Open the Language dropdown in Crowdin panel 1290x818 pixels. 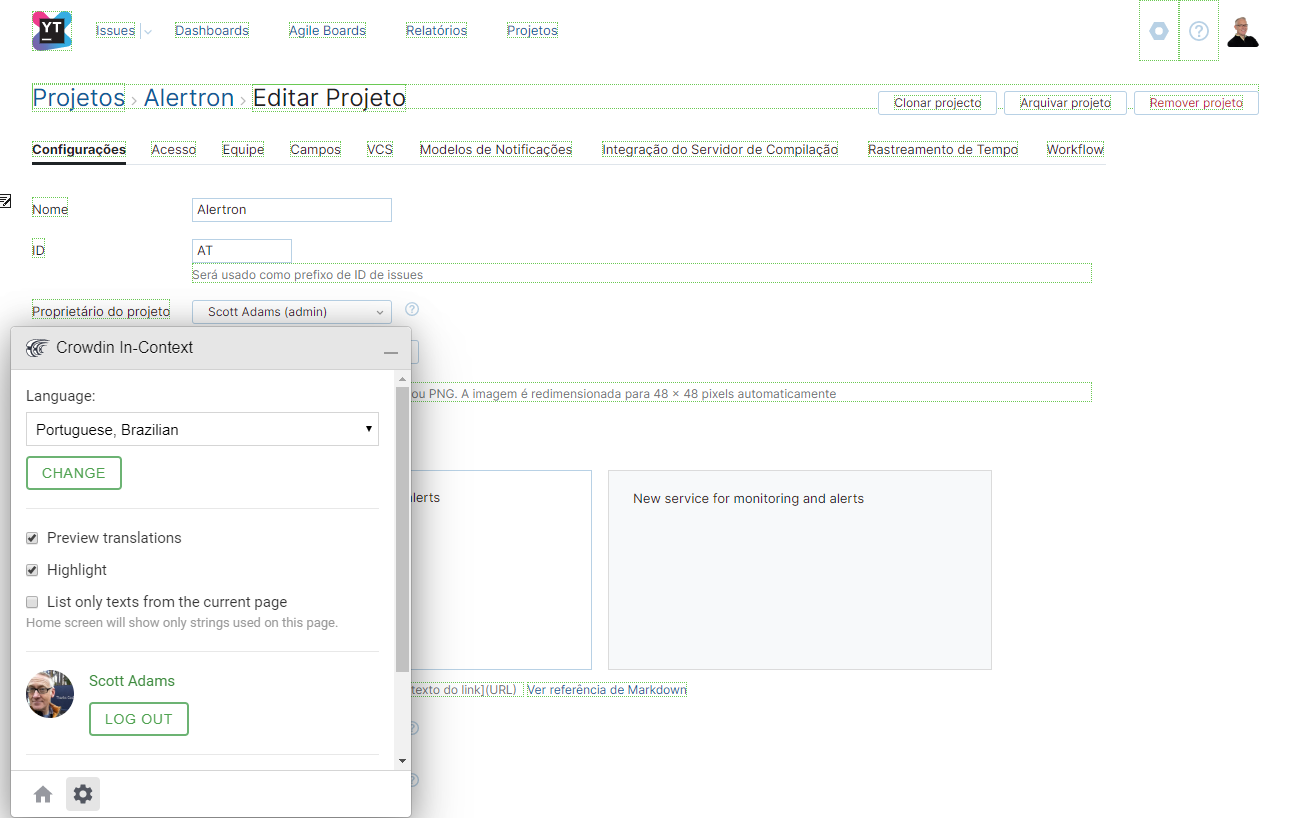[x=202, y=428]
